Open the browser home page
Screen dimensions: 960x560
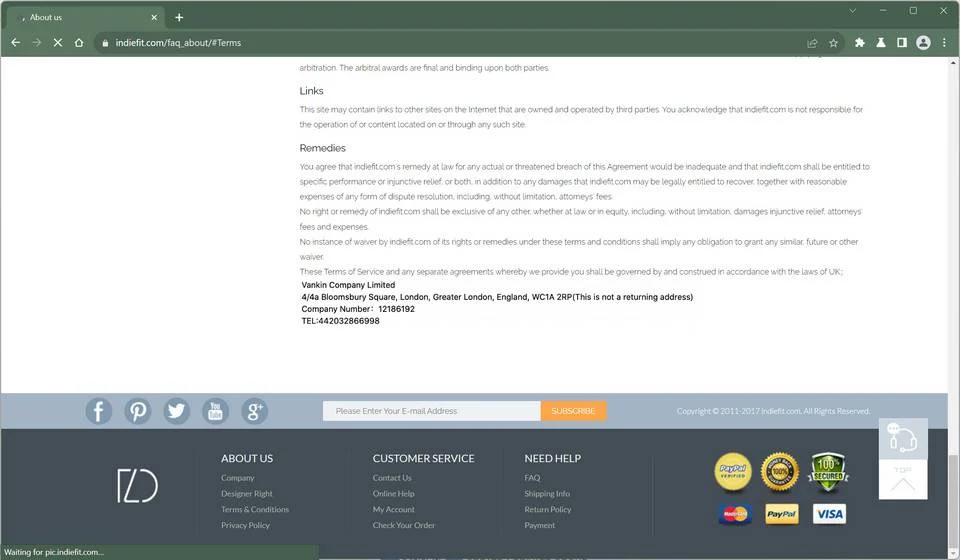pos(79,43)
